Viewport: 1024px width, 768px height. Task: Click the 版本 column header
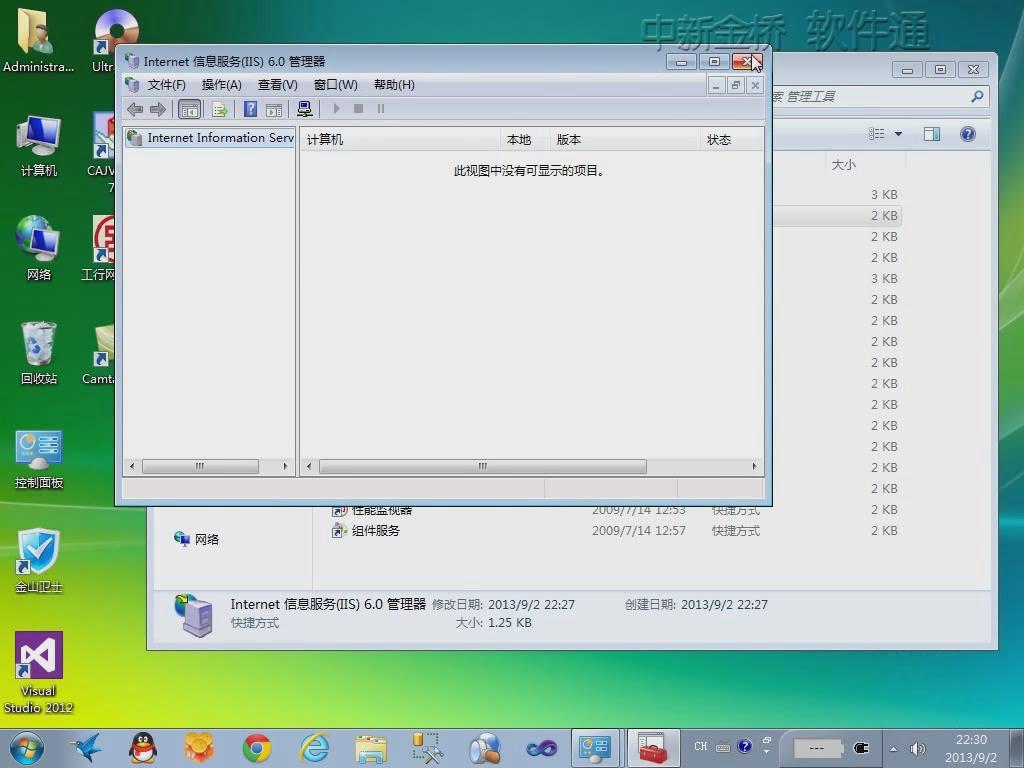pyautogui.click(x=625, y=140)
